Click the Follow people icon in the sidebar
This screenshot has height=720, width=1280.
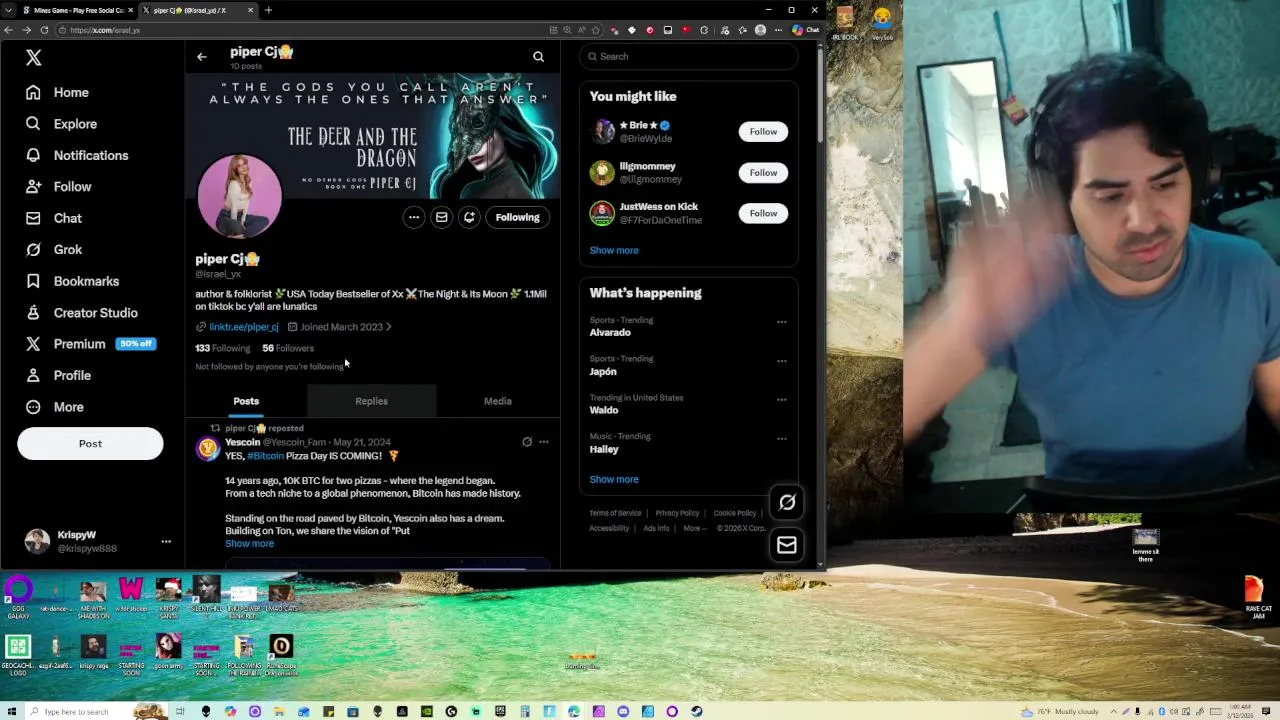coord(33,187)
